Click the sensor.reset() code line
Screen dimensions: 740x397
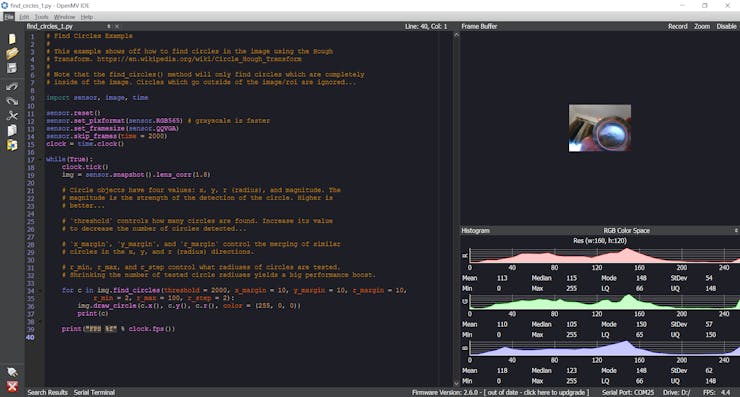[73, 113]
